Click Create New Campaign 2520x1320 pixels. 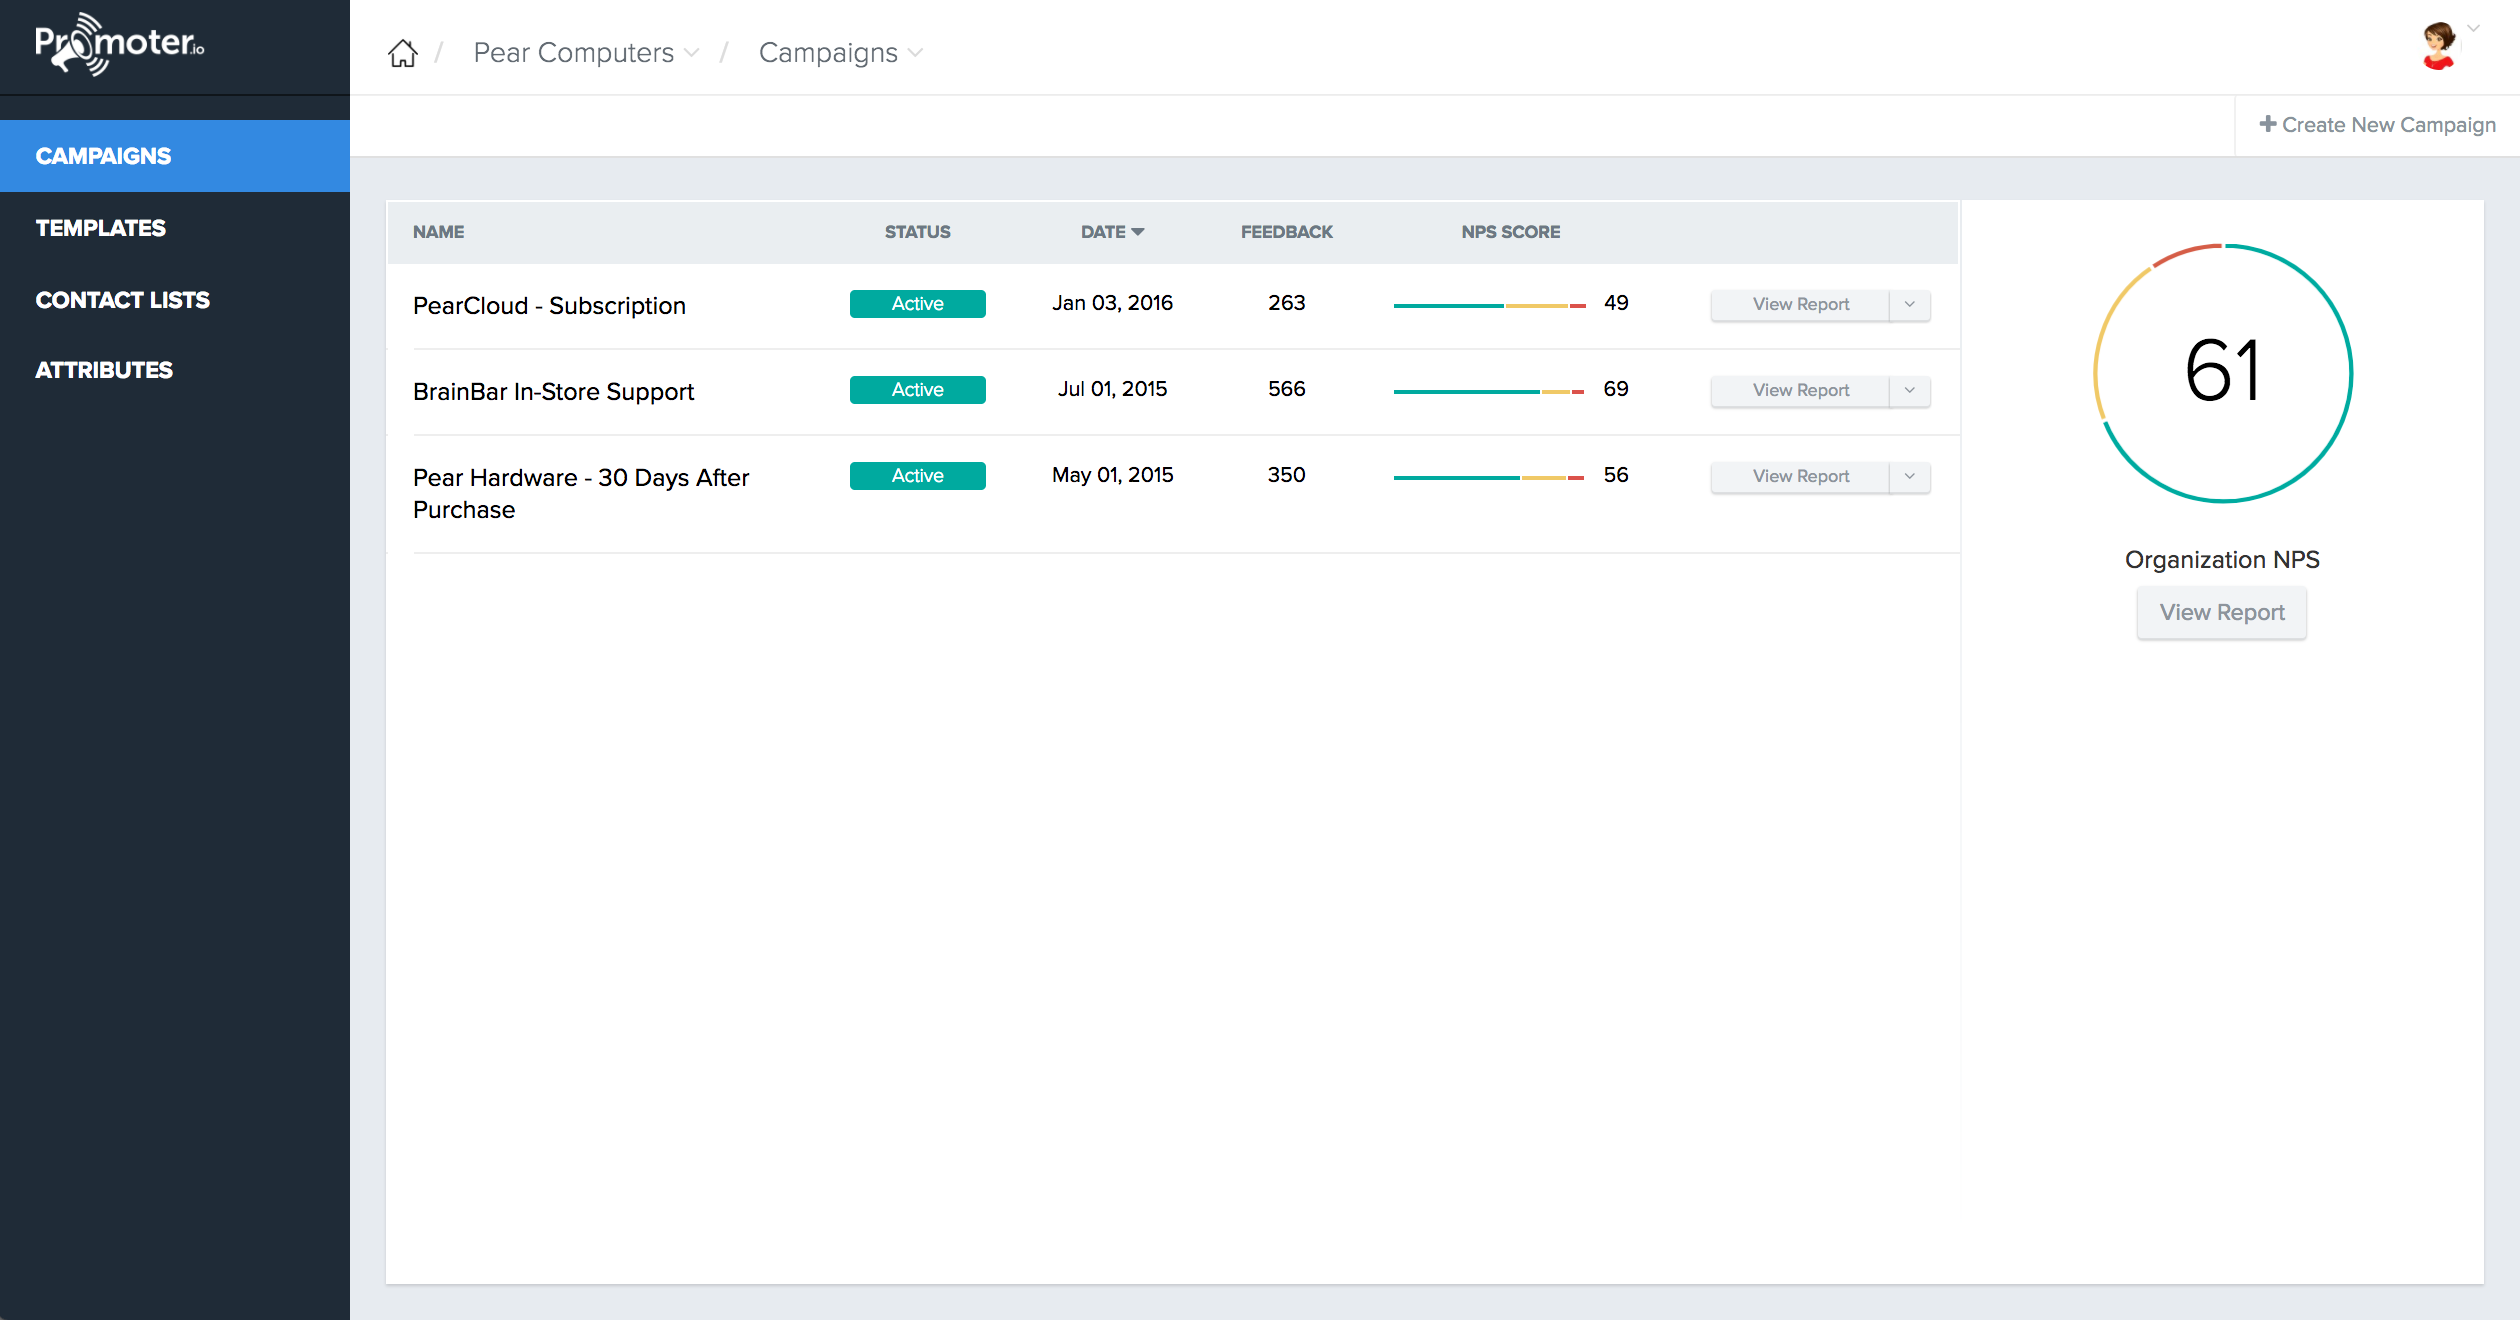[2378, 125]
